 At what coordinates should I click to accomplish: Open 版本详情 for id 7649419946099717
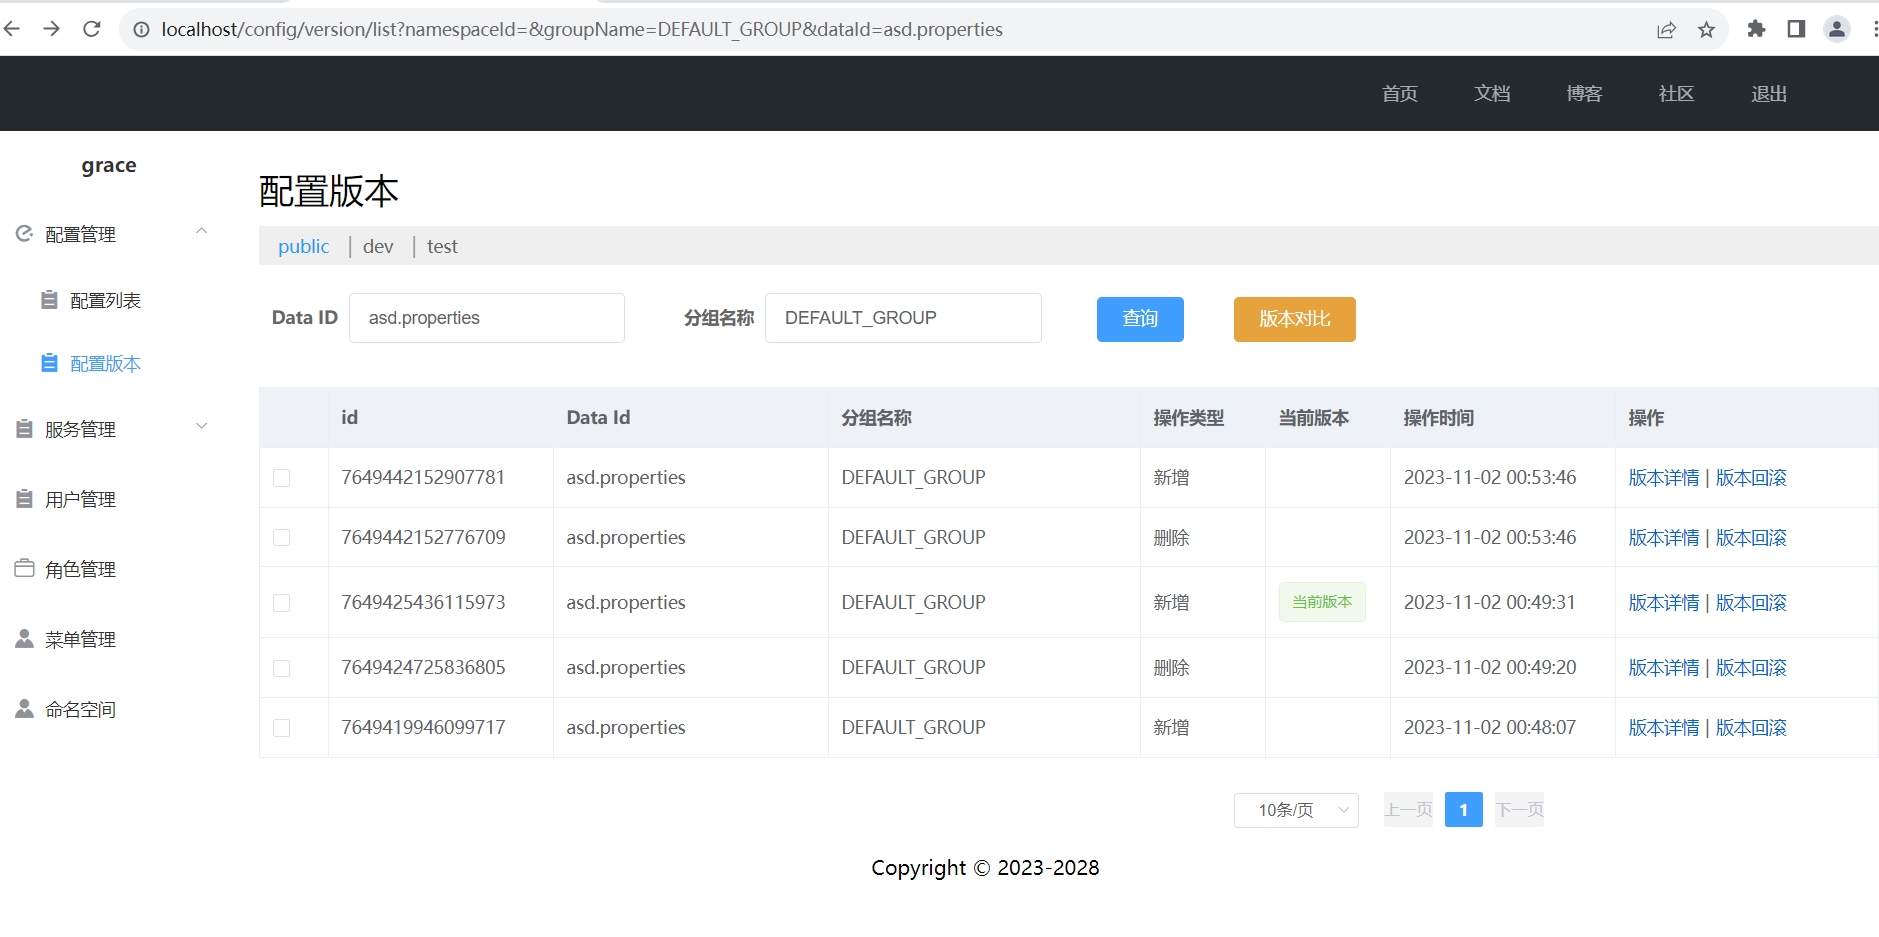pos(1664,728)
